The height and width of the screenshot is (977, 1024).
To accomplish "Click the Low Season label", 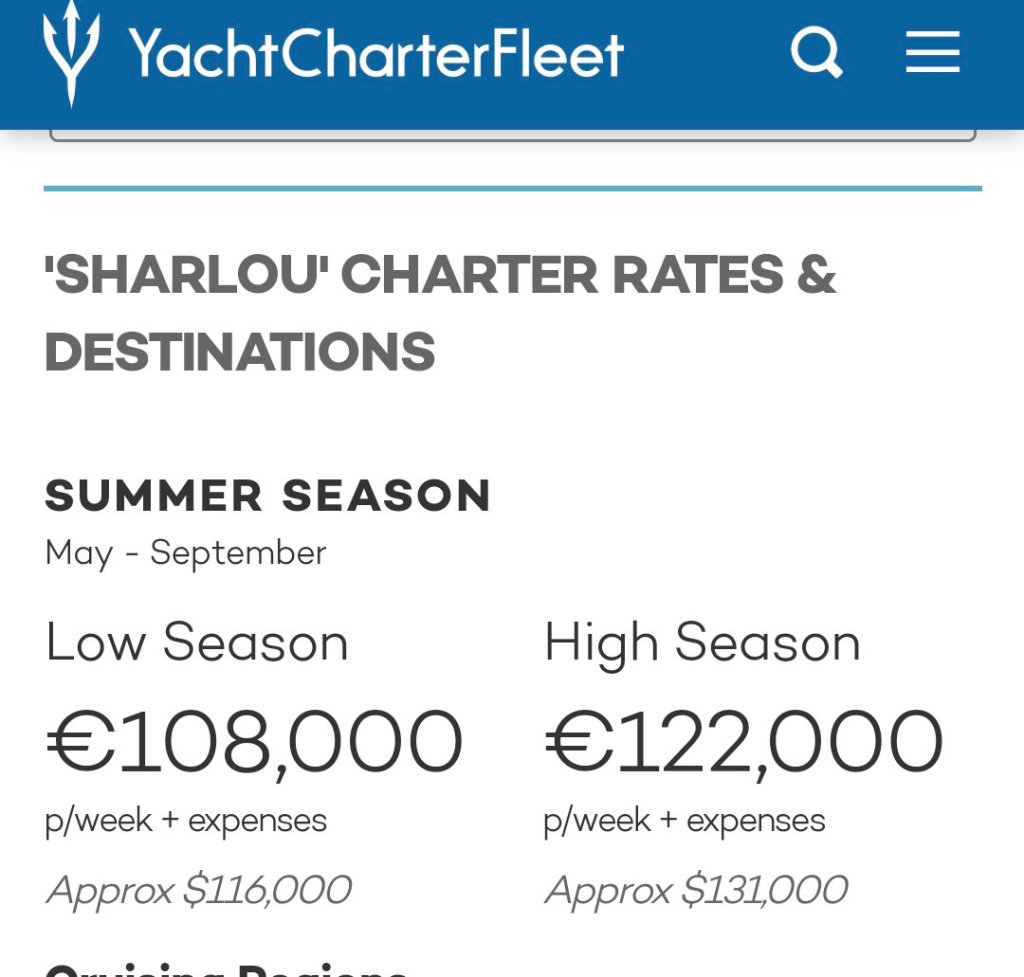I will 197,642.
